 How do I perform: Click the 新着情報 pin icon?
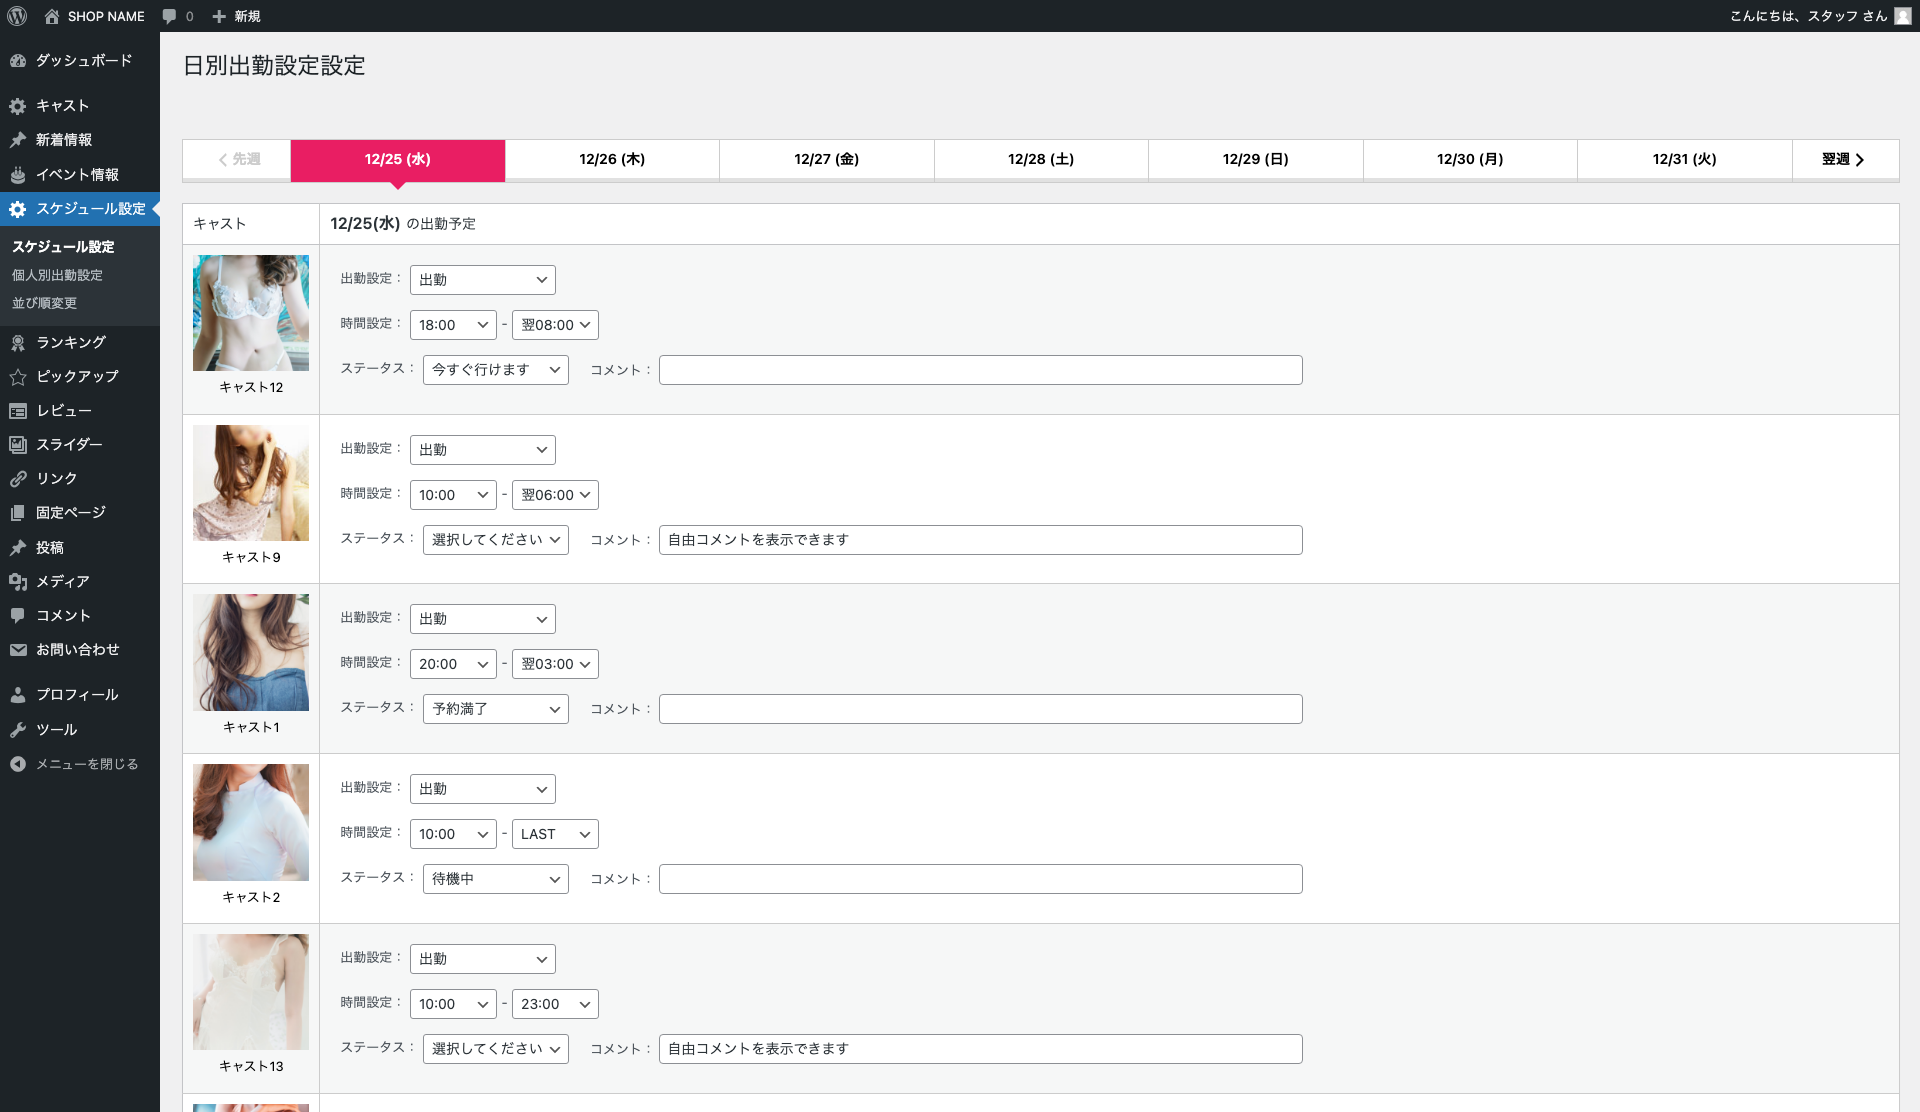18,140
